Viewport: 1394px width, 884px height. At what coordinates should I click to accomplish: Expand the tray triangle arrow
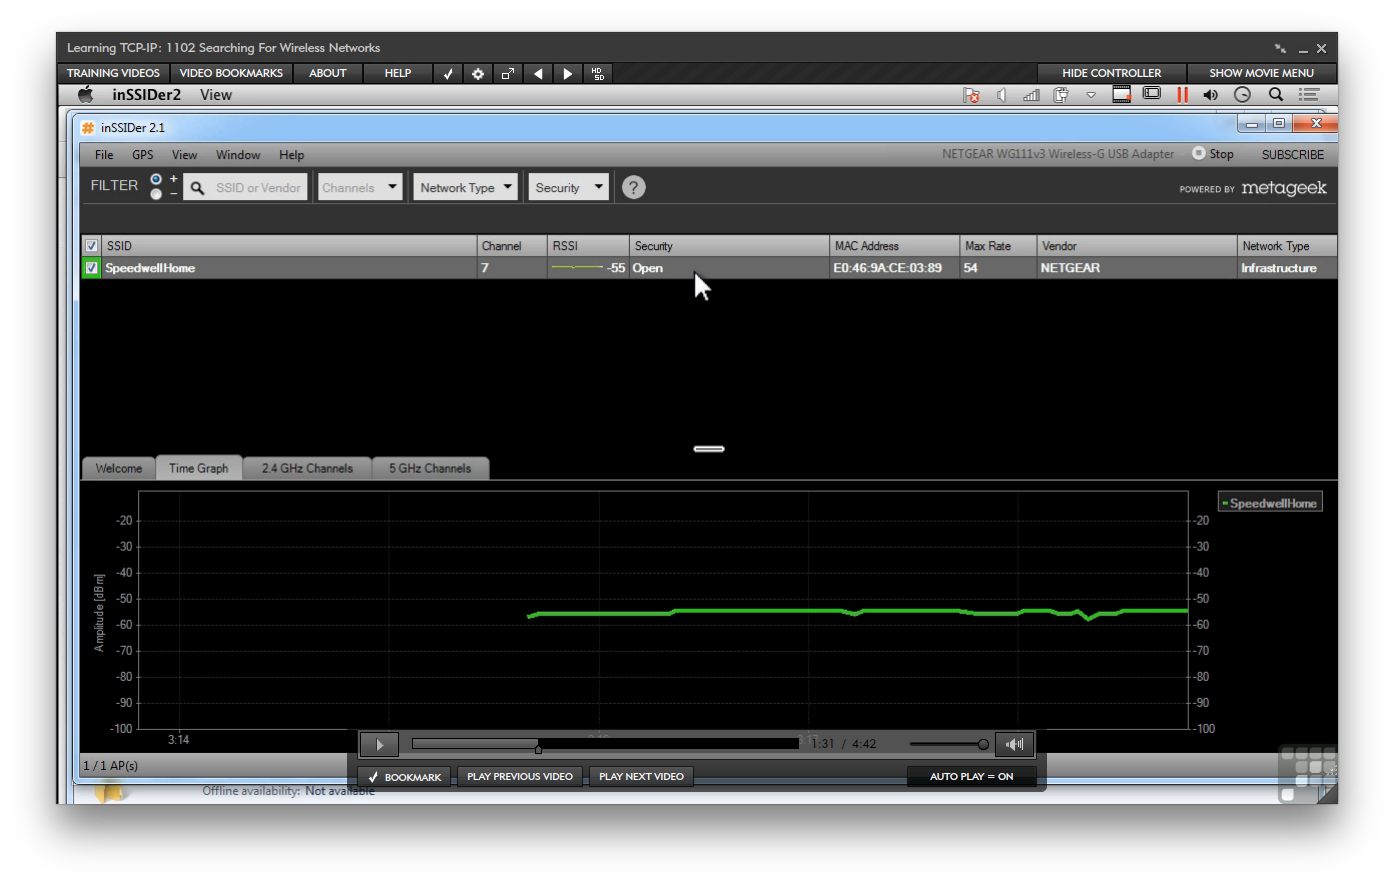pyautogui.click(x=1091, y=95)
